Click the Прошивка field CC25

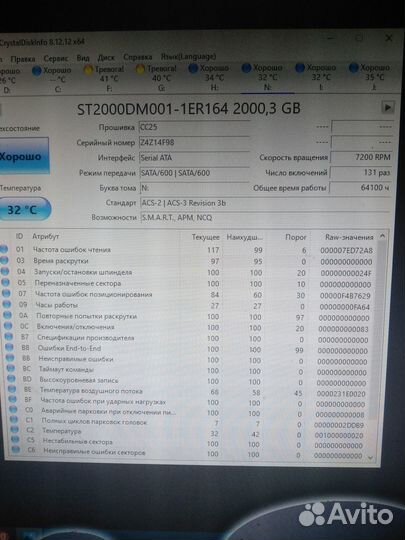pos(194,127)
